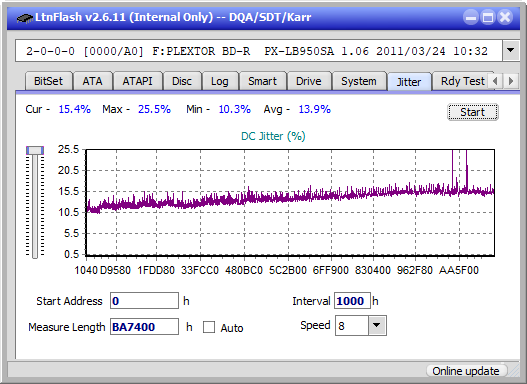Click in the Interval field
The image size is (527, 384).
352,301
